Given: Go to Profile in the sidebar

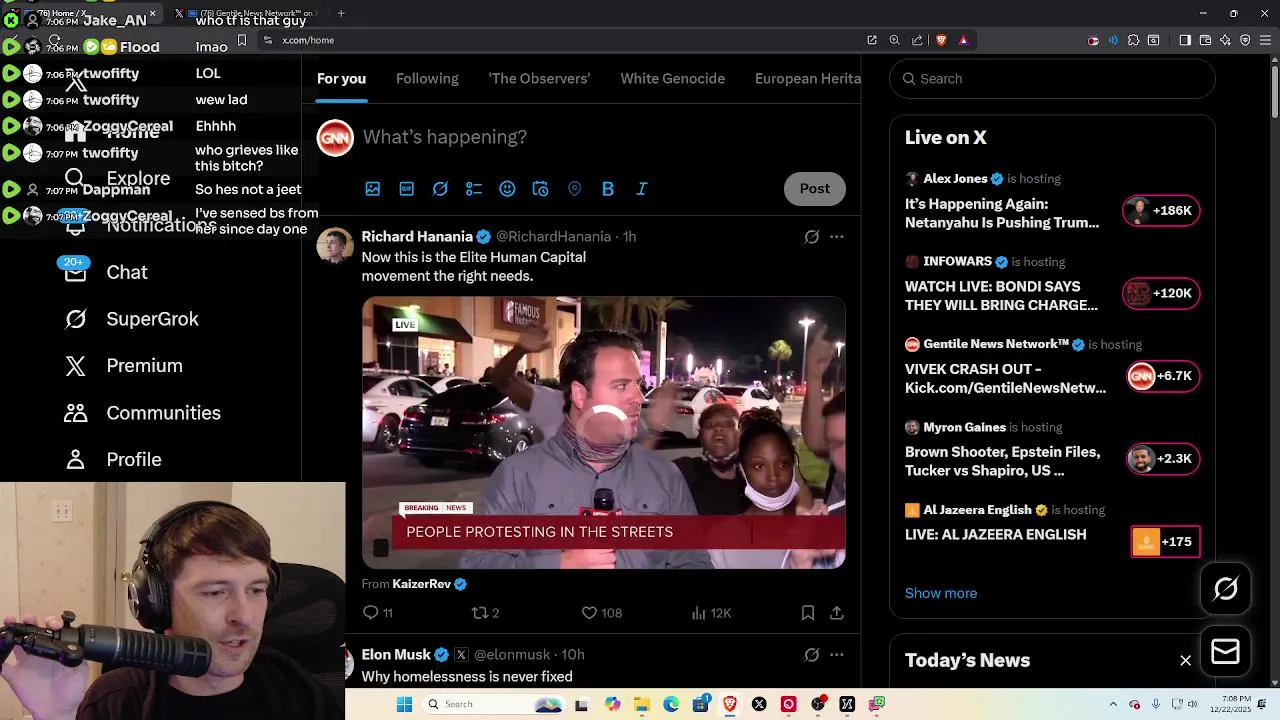Looking at the screenshot, I should coord(112,460).
